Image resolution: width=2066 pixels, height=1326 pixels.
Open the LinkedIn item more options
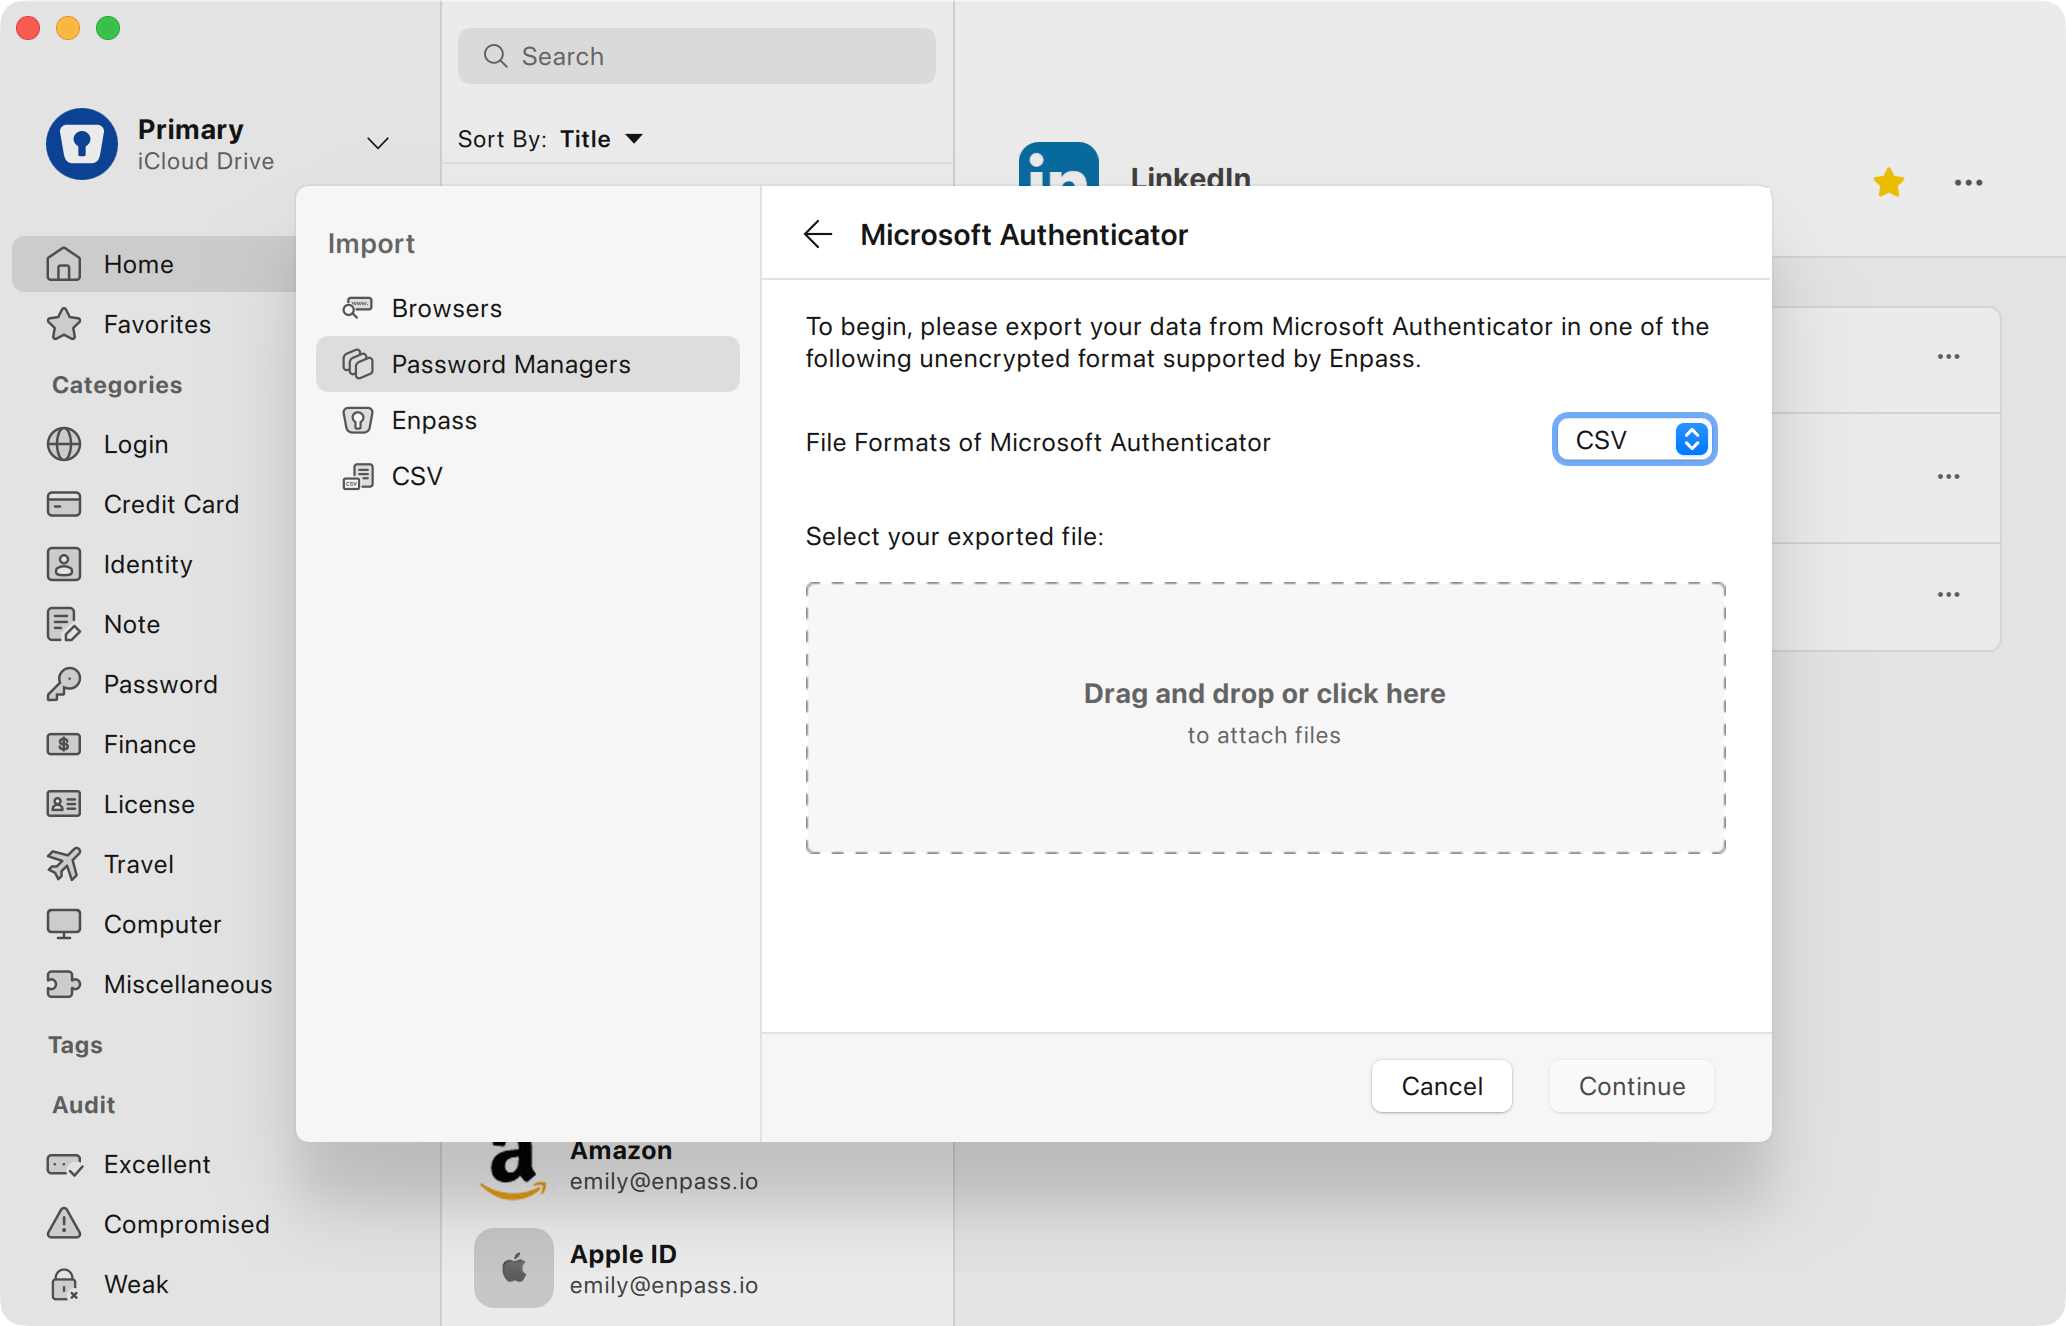pos(1968,182)
